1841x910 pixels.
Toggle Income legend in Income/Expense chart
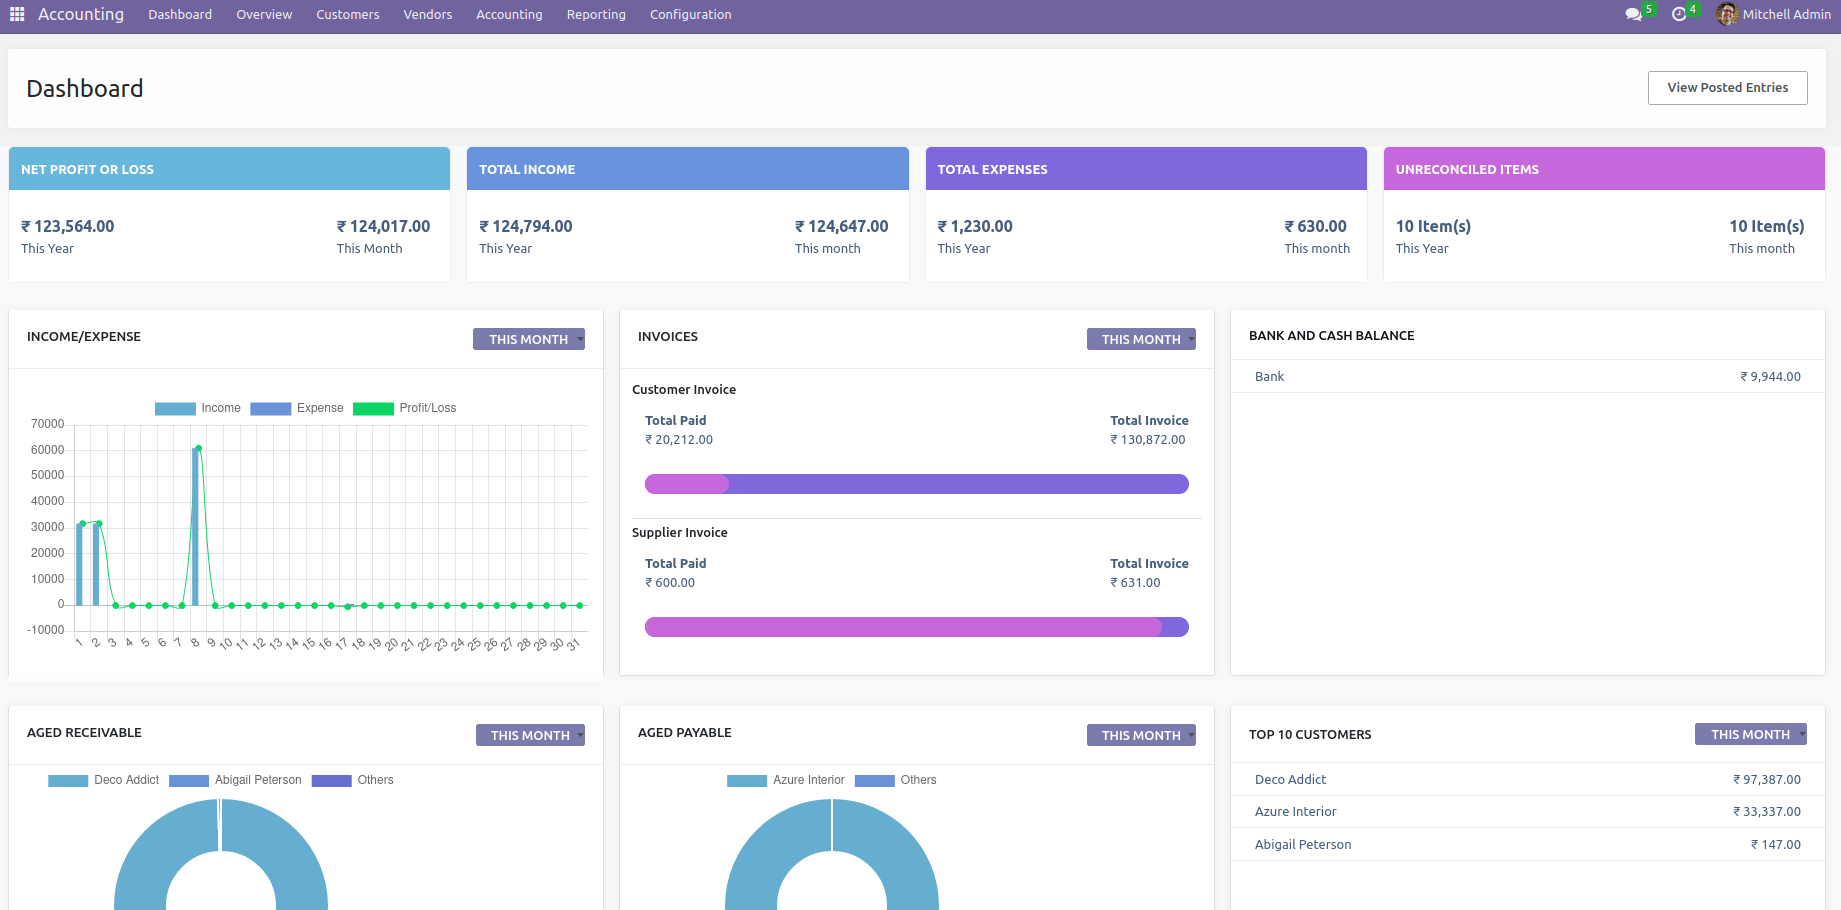tap(198, 408)
